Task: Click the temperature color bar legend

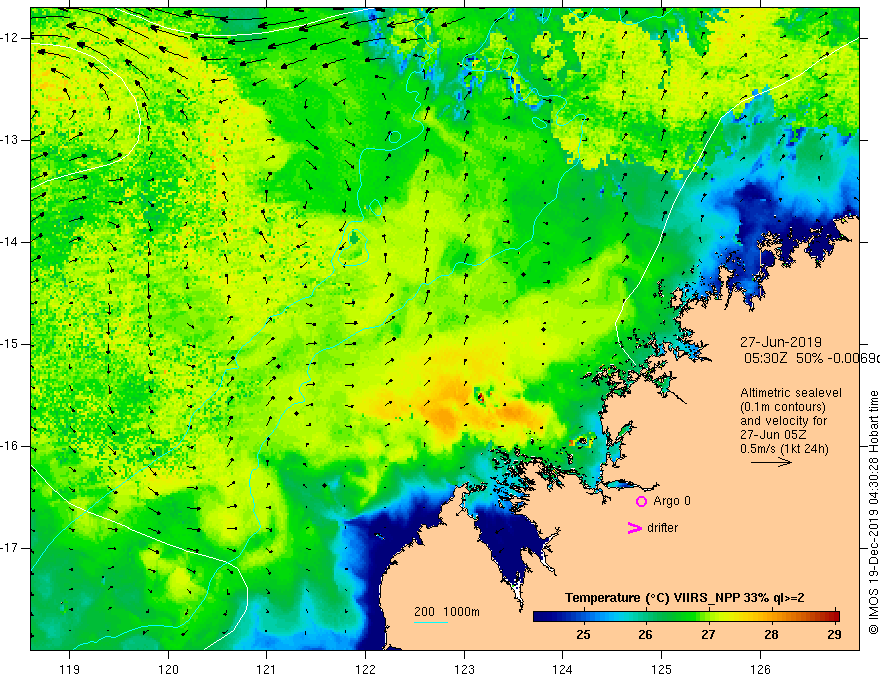Action: point(686,616)
